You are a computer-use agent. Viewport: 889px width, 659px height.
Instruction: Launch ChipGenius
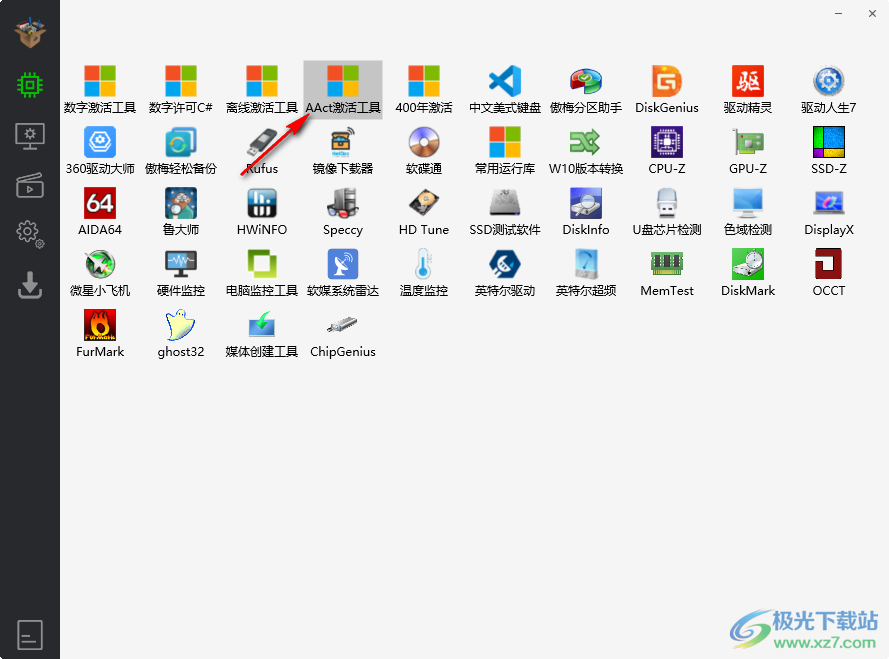tap(343, 333)
